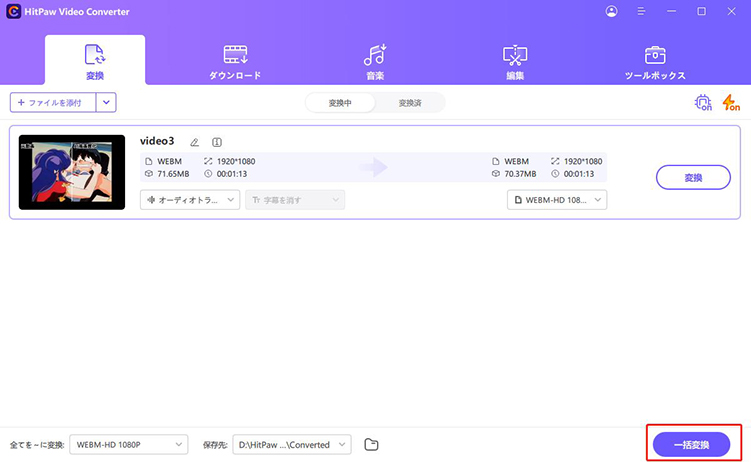This screenshot has height=462, width=751.
Task: Toggle lightning fast conversion icon
Action: pyautogui.click(x=731, y=102)
